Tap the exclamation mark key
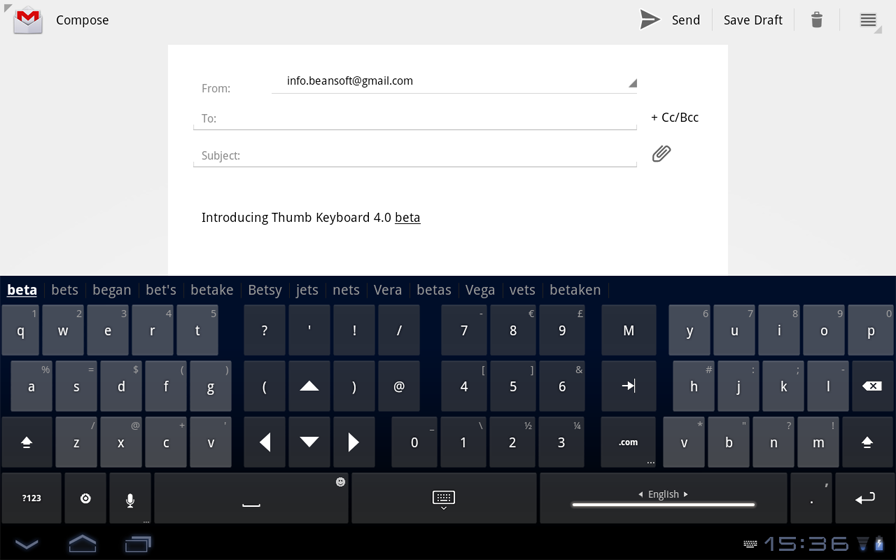 click(354, 330)
